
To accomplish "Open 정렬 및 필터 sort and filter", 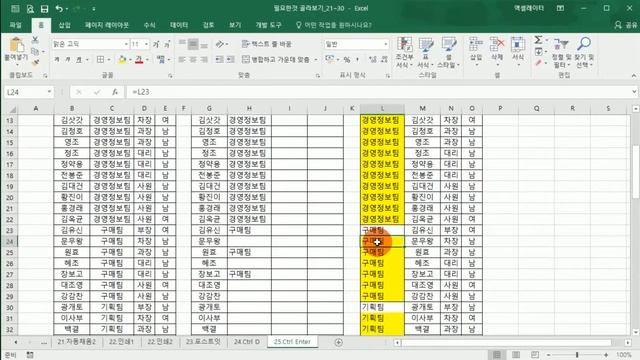I will point(561,52).
